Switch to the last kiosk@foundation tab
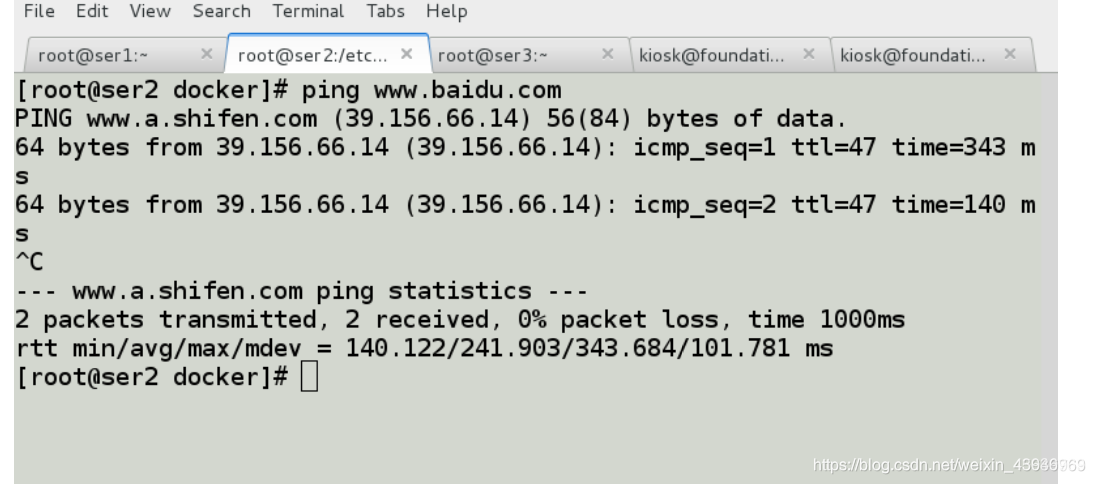1095x484 pixels. (920, 54)
